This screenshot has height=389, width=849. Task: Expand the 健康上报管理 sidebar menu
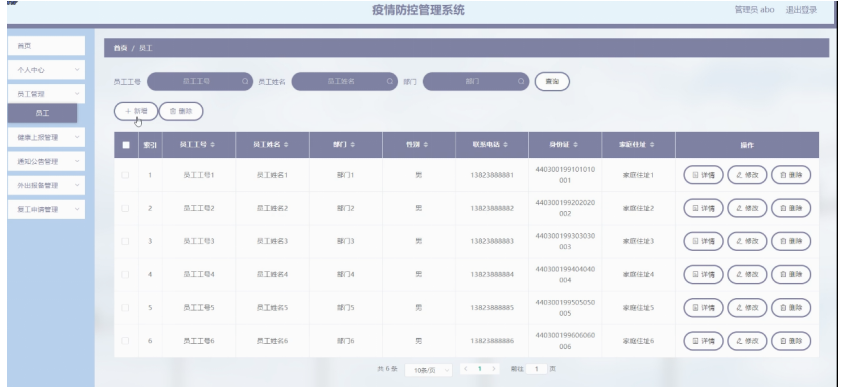(x=47, y=138)
